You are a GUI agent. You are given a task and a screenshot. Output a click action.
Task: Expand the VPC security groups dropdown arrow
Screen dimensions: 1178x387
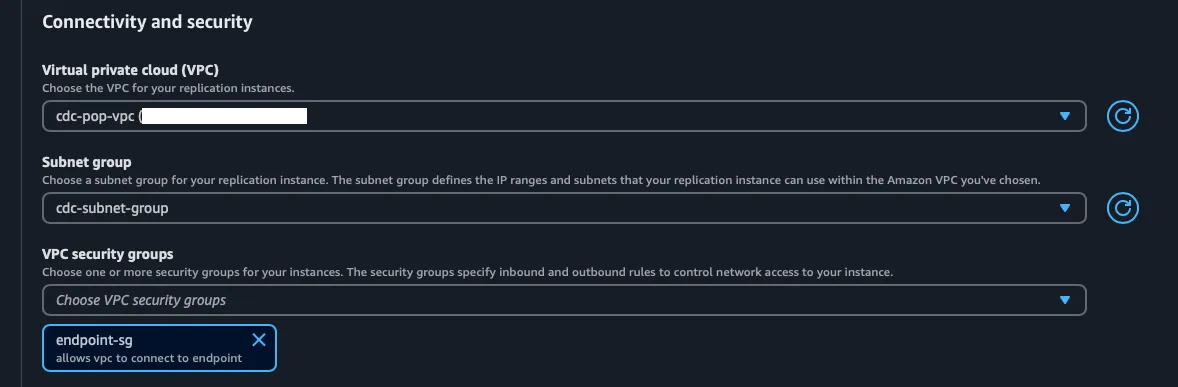(1064, 300)
